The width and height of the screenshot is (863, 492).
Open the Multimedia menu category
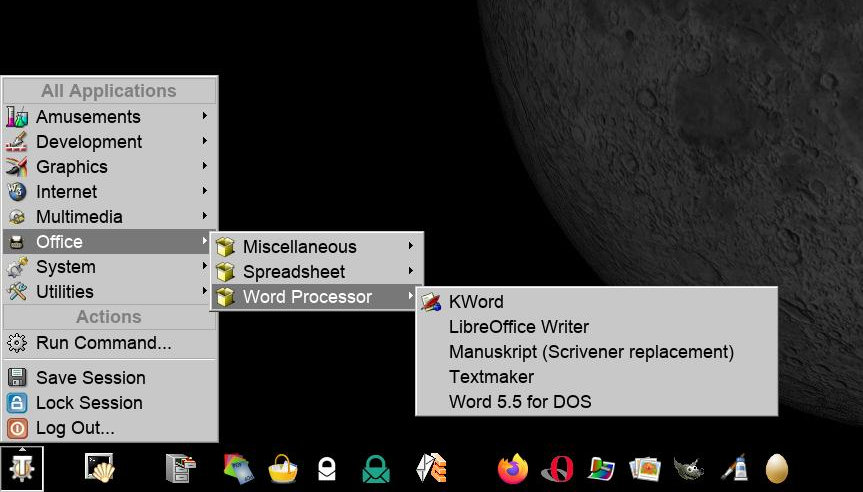(110, 217)
